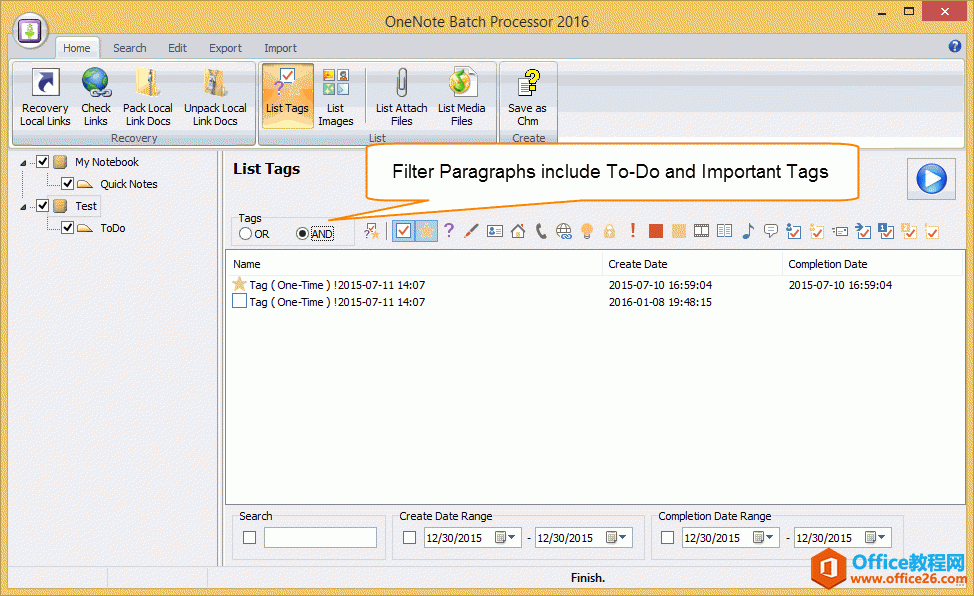Click the Search text input field
The image size is (974, 596).
pos(320,538)
